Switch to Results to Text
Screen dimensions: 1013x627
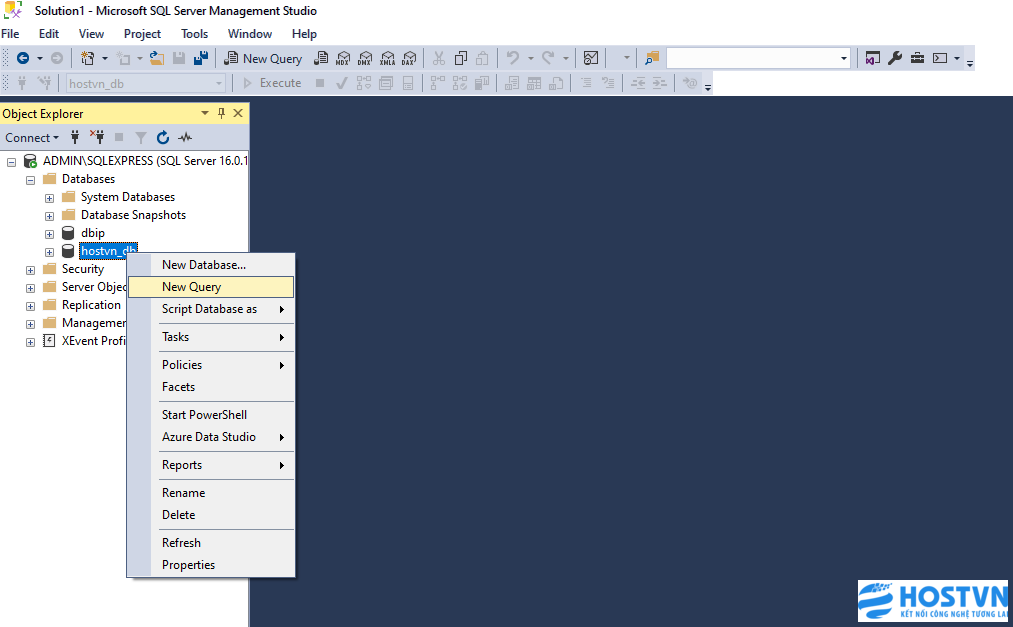pyautogui.click(x=512, y=83)
